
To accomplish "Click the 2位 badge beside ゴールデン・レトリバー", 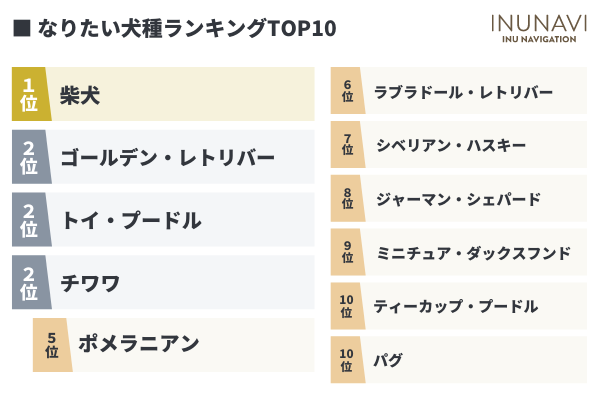I will [x=30, y=158].
